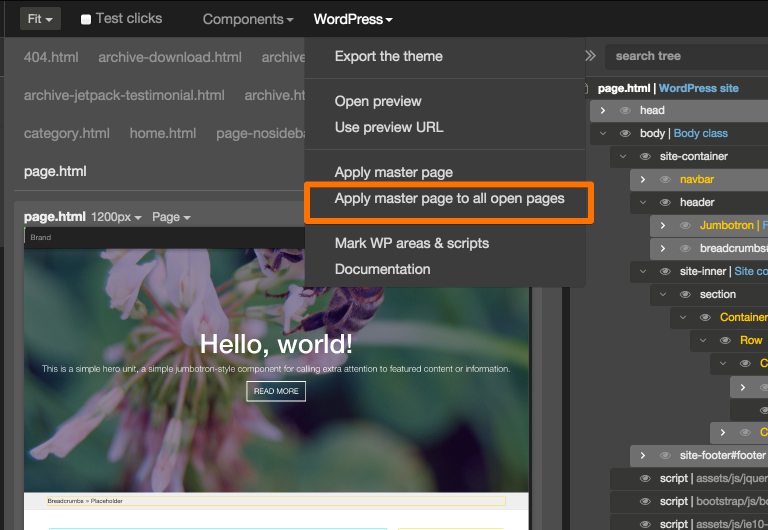This screenshot has height=530, width=768.
Task: Select the page.html root tree label
Action: point(624,88)
